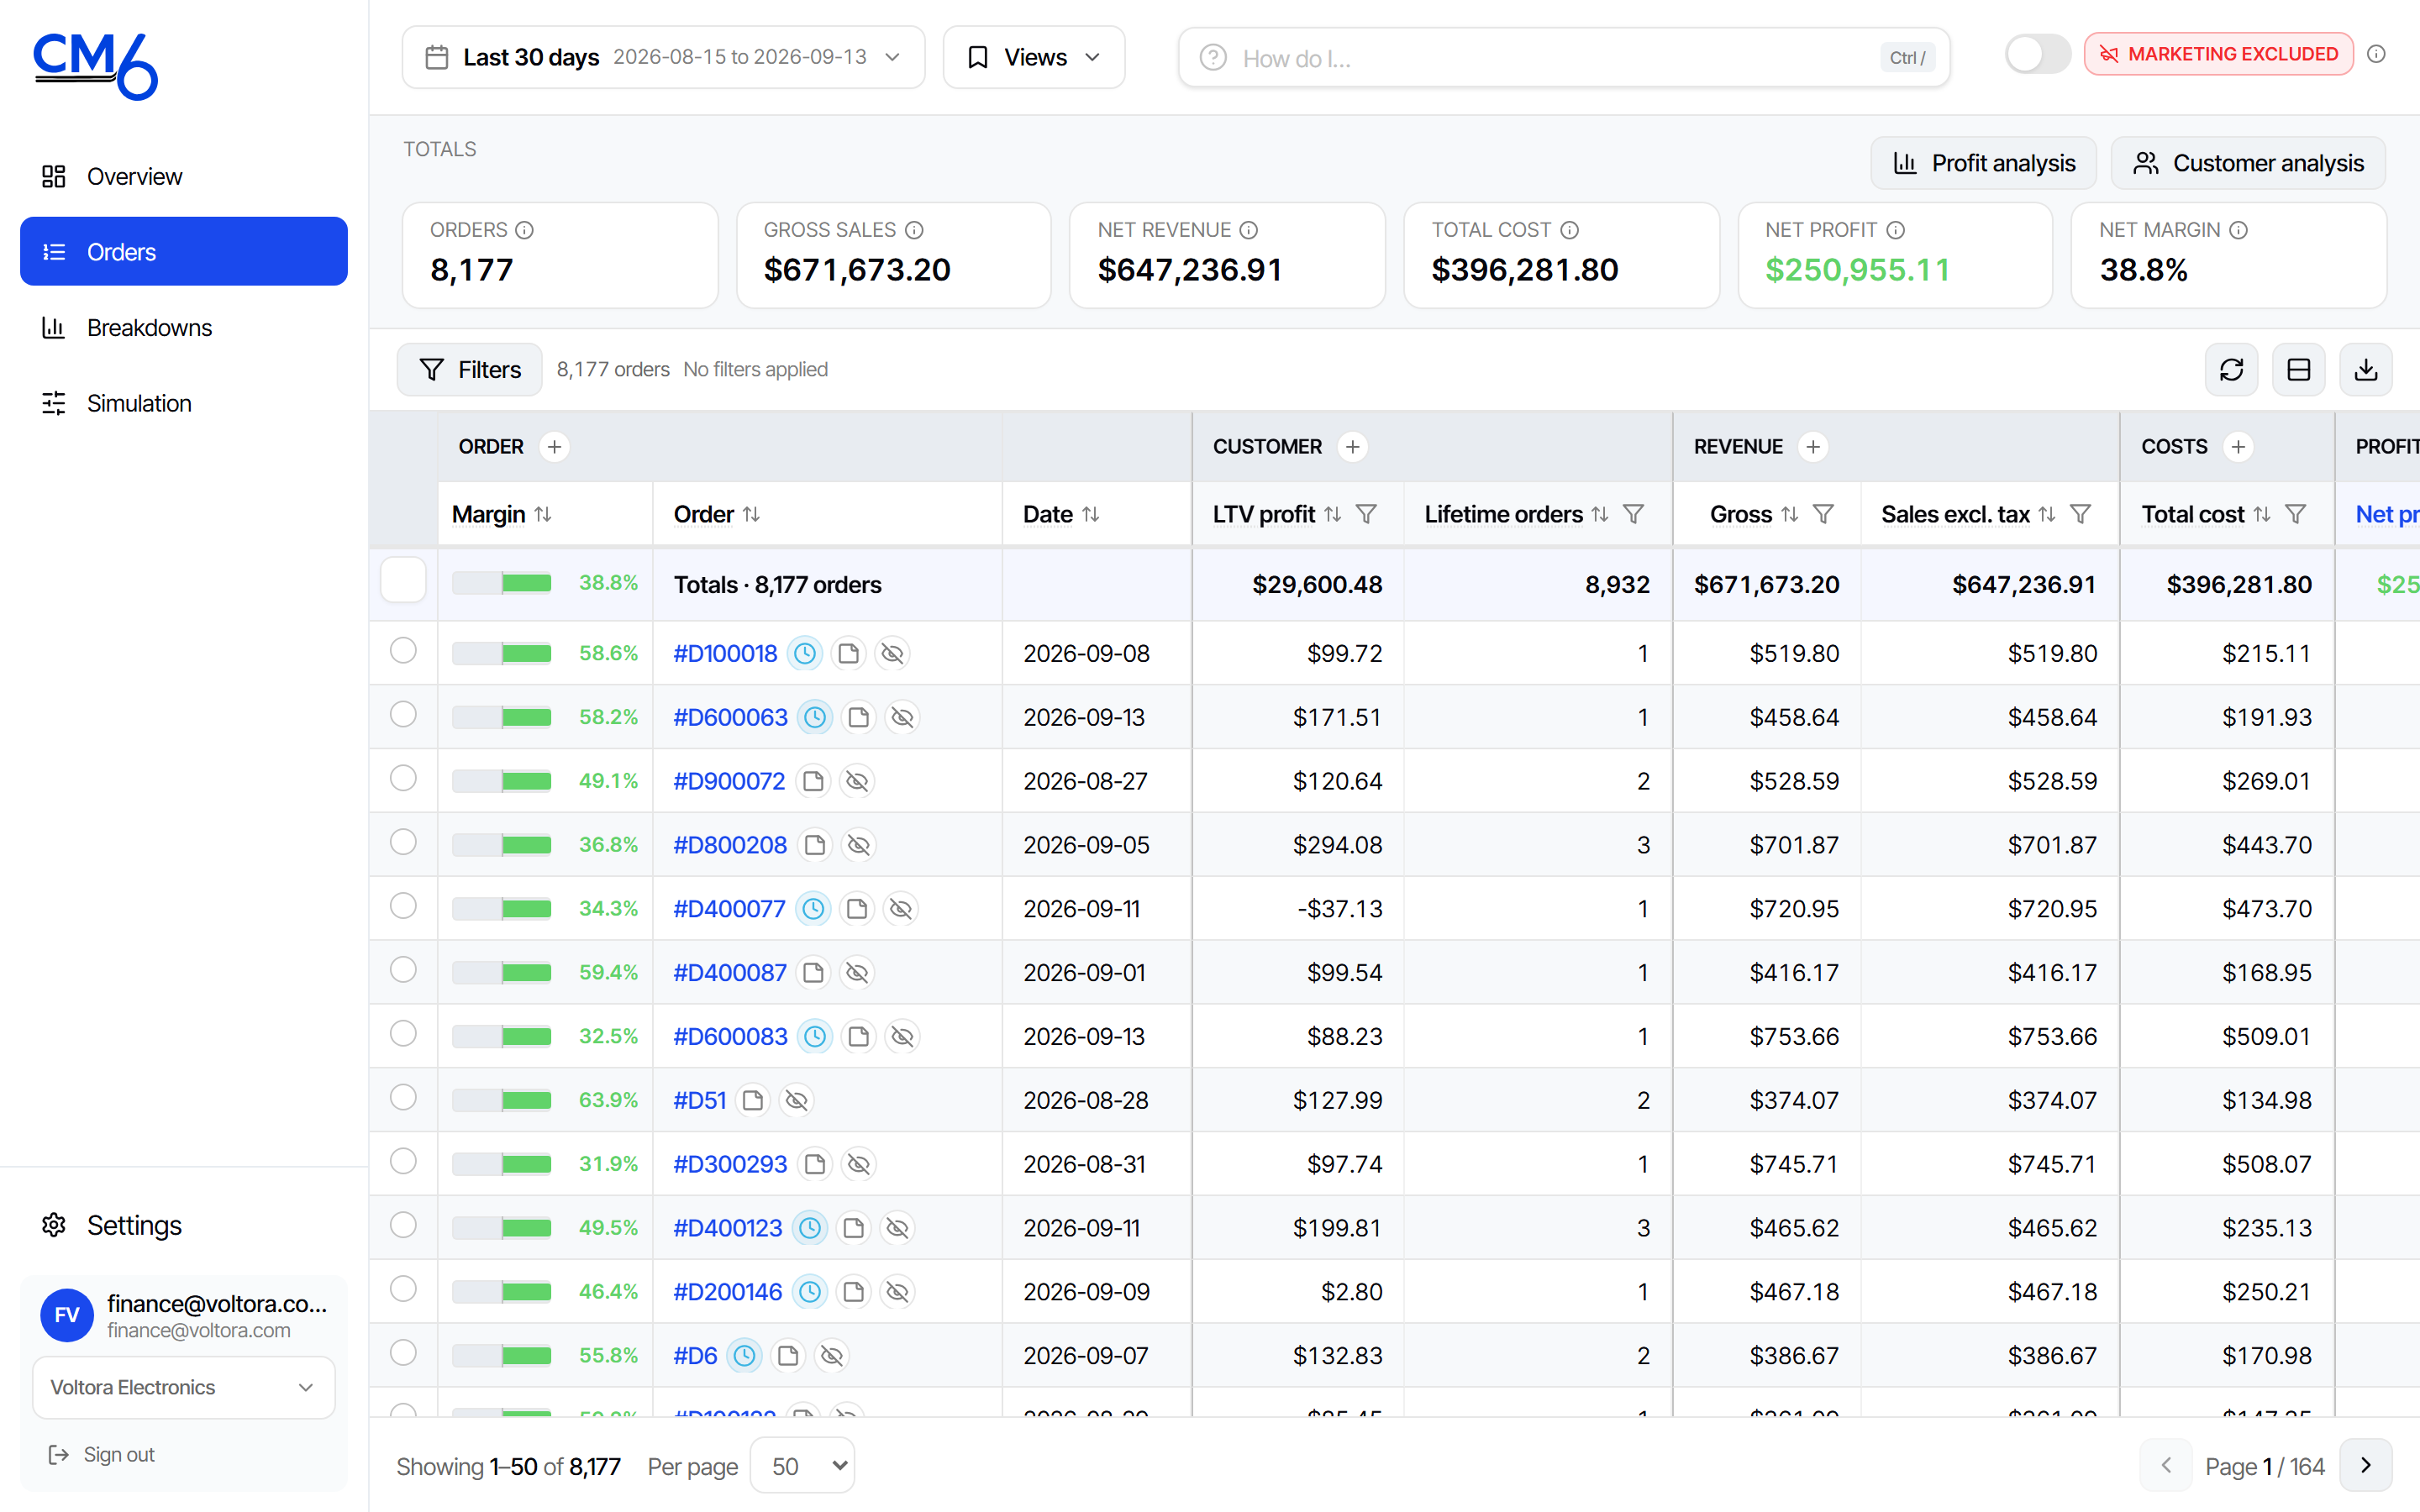Open the Simulation page

(184, 403)
